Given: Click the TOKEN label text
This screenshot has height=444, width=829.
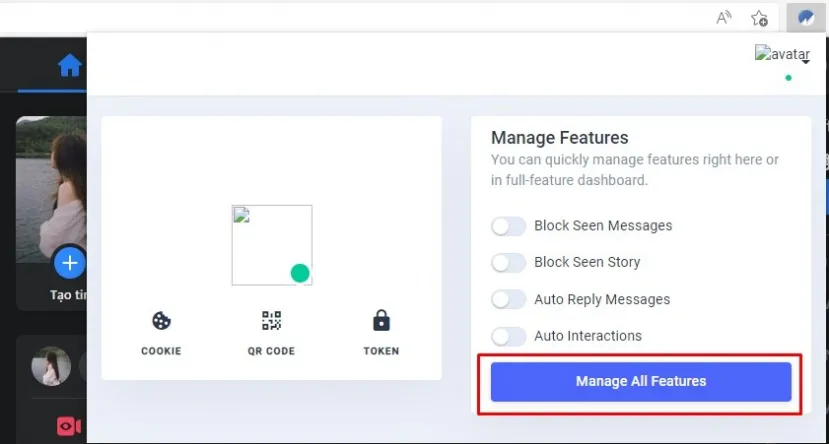Looking at the screenshot, I should (381, 351).
